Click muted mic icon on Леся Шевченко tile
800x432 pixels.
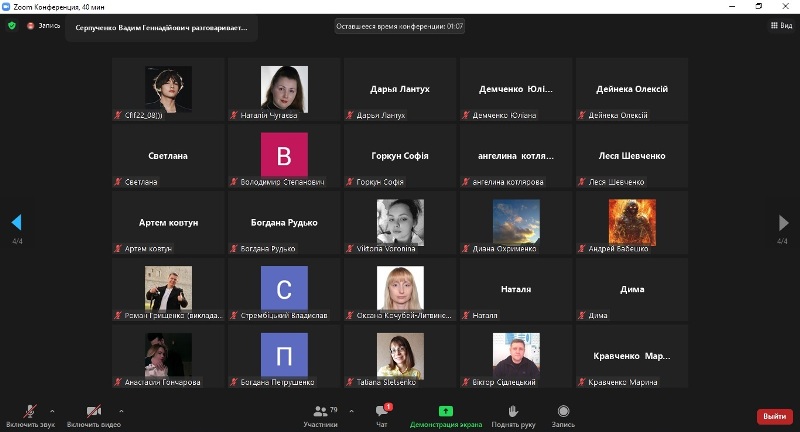pyautogui.click(x=582, y=182)
